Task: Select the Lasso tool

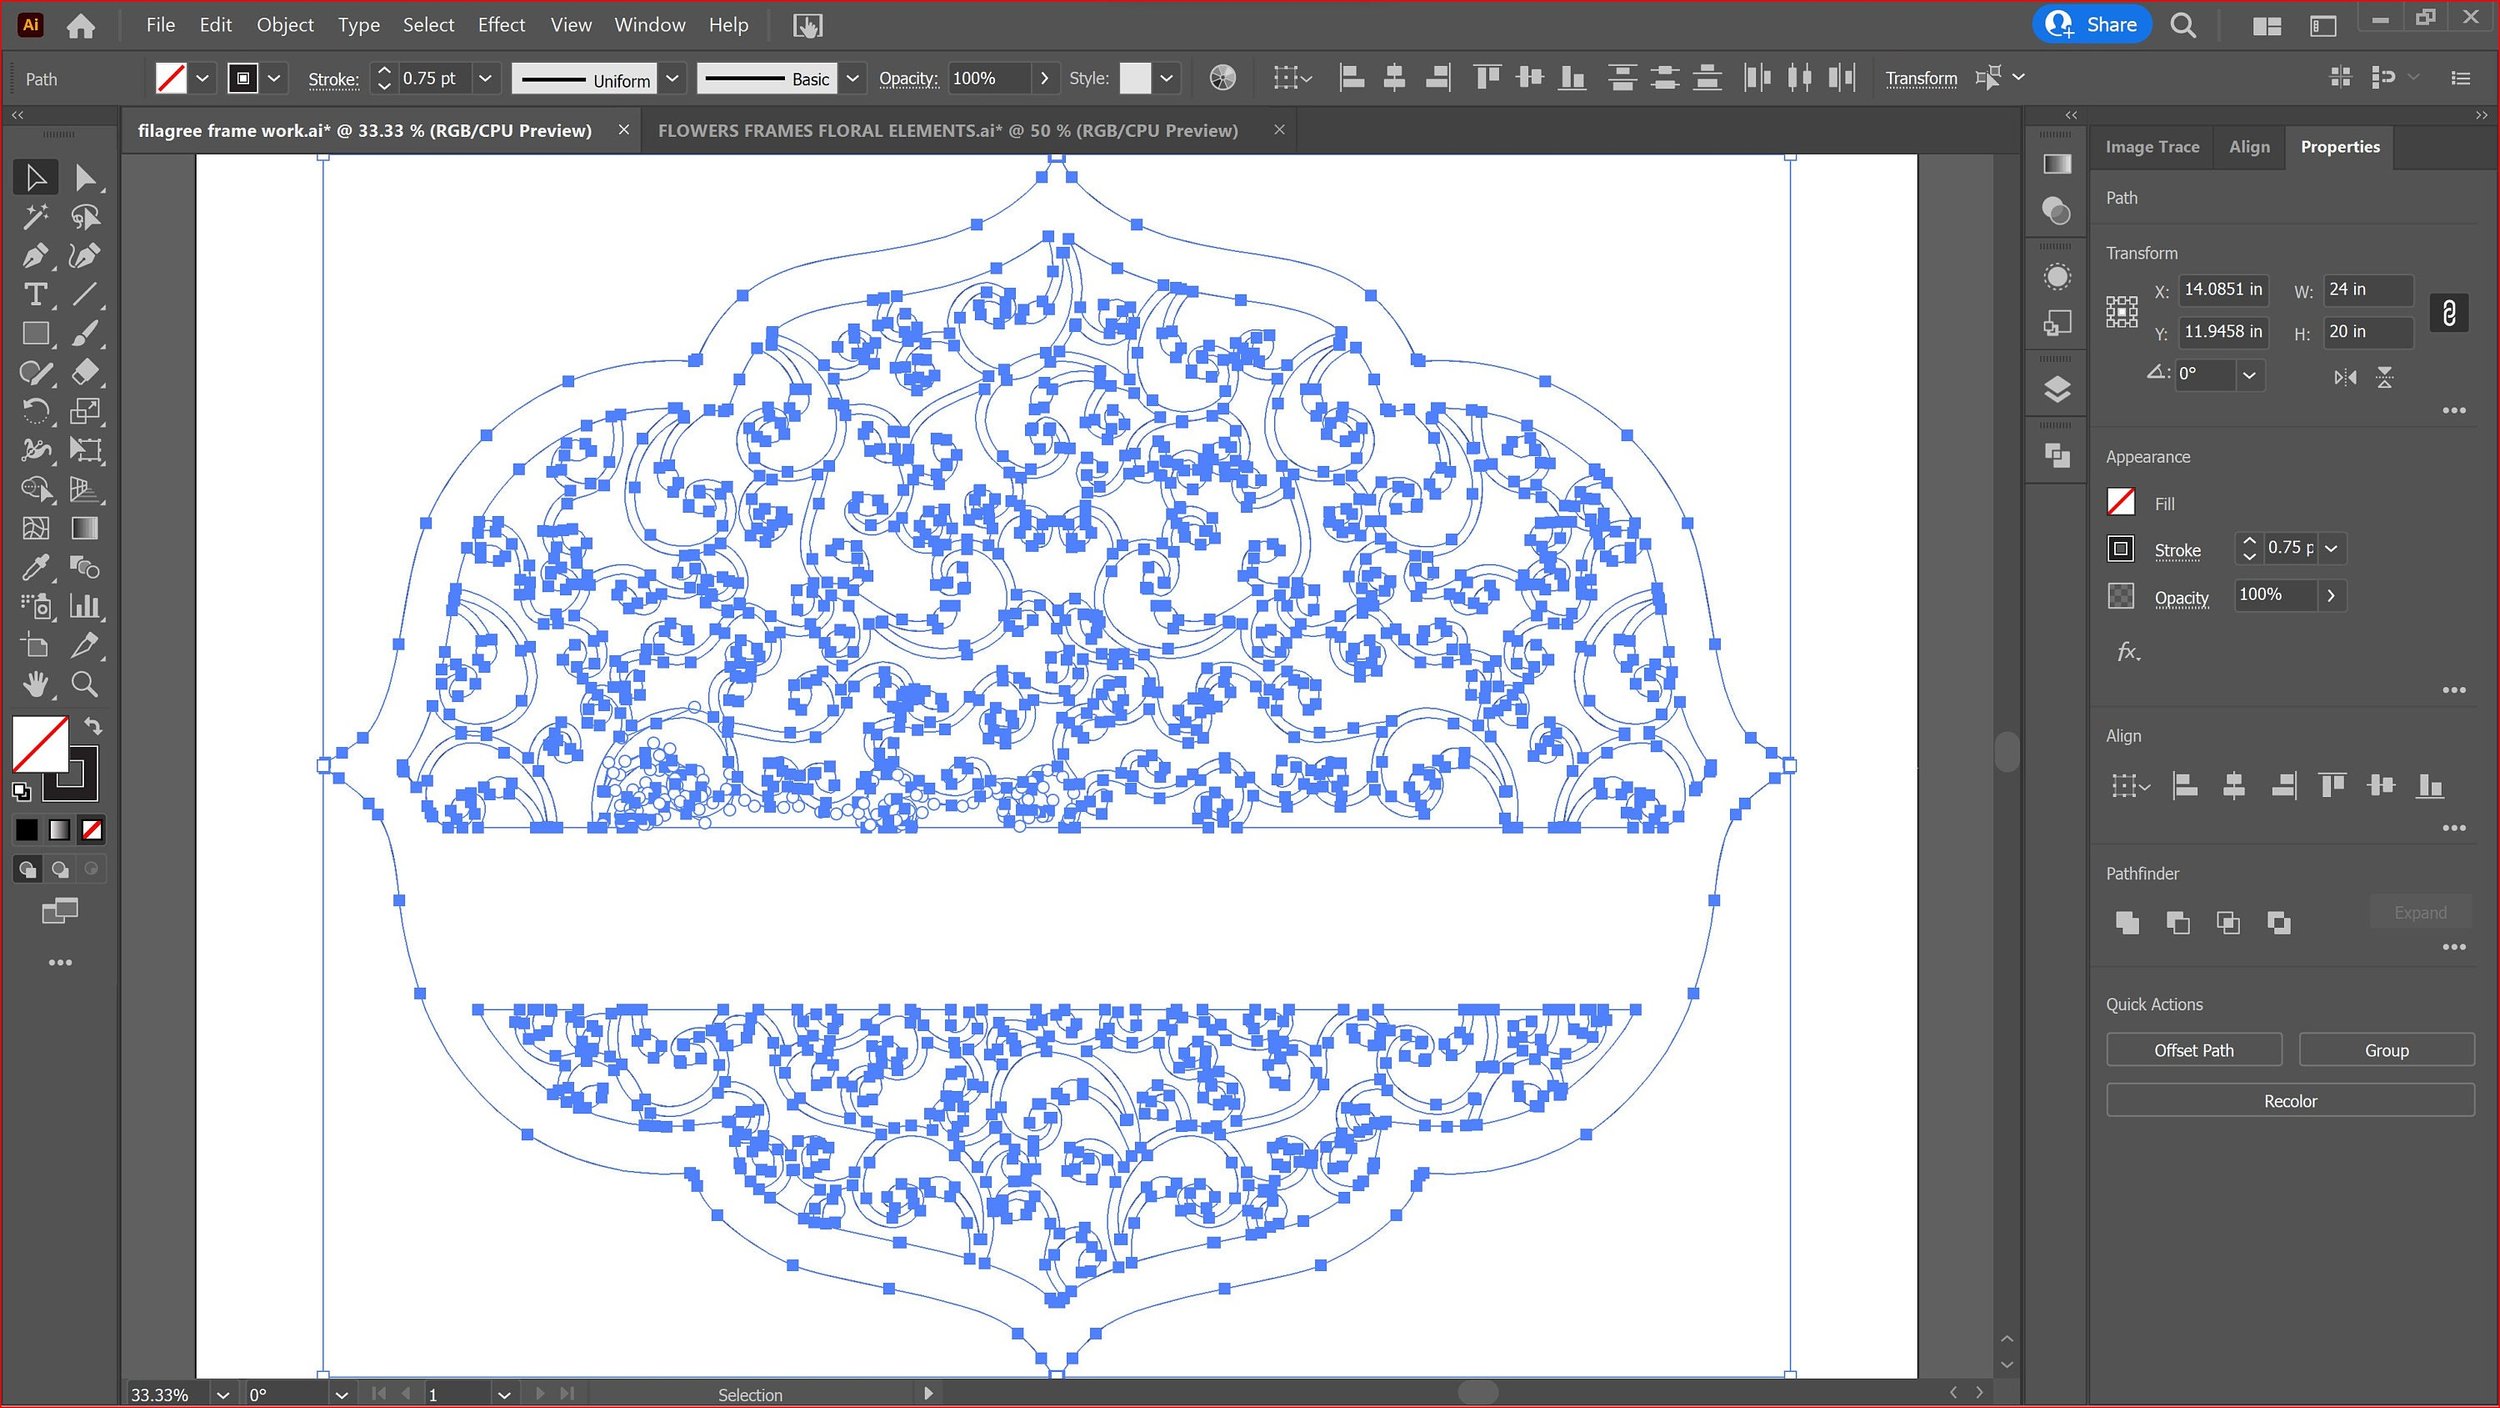Action: [85, 217]
